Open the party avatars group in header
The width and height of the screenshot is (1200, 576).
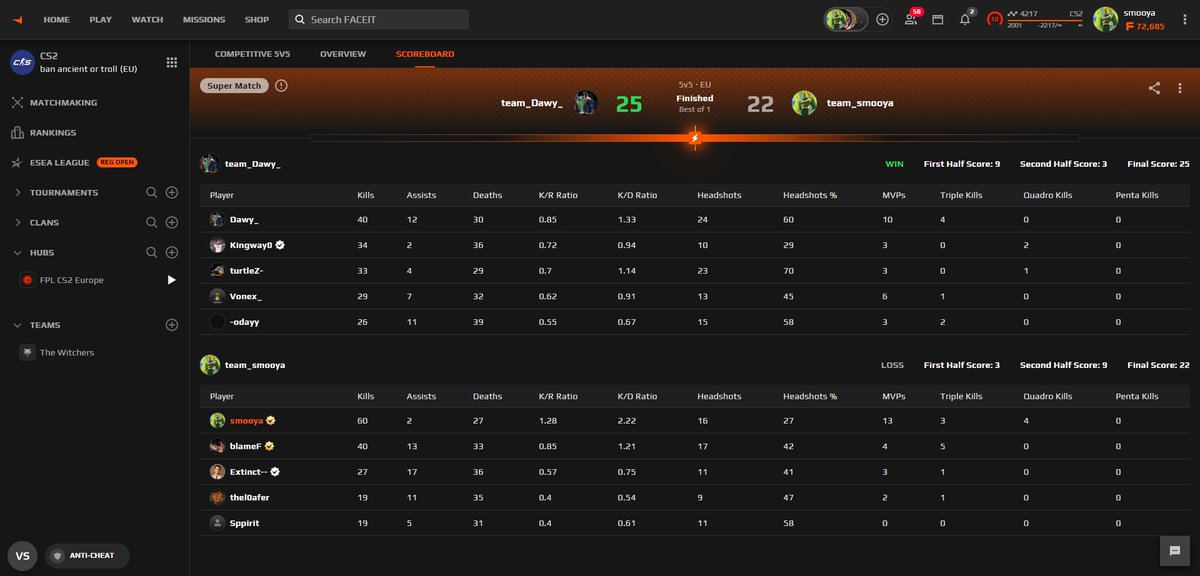pyautogui.click(x=845, y=19)
